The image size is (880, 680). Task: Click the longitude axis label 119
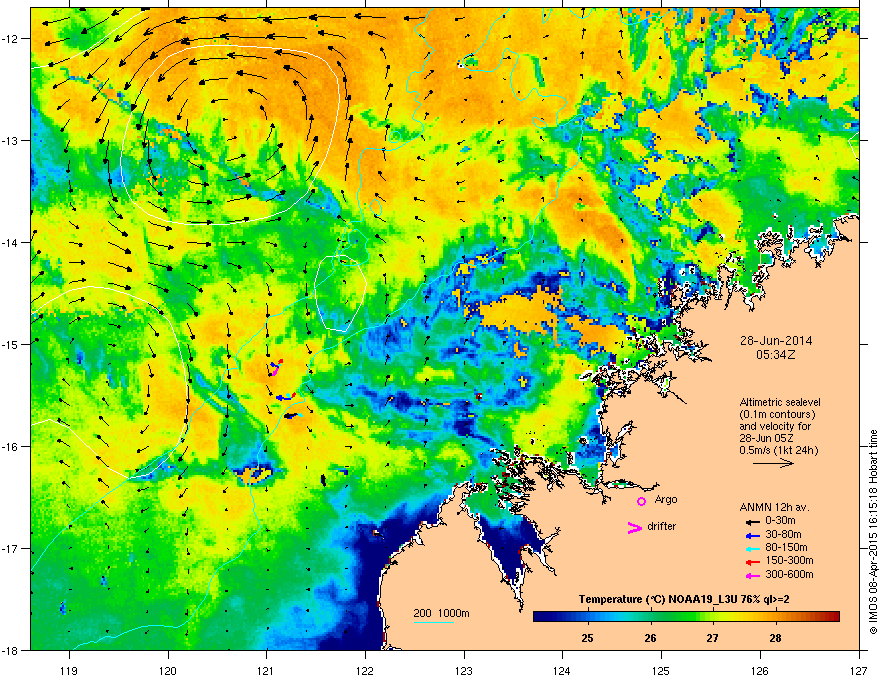[x=69, y=670]
